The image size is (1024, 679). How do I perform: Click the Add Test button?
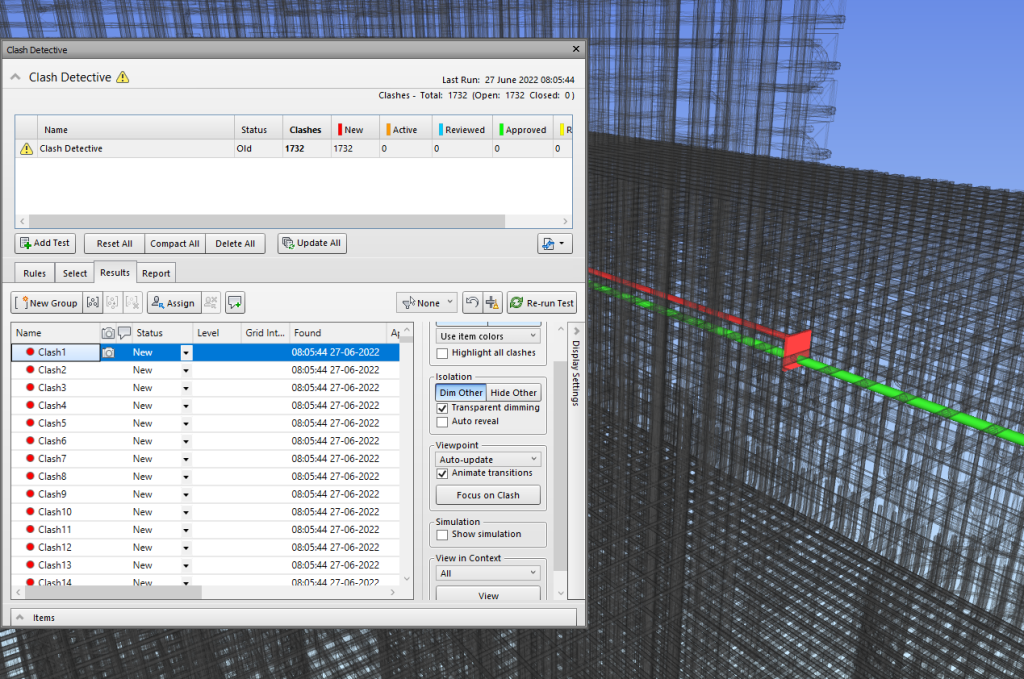point(44,243)
